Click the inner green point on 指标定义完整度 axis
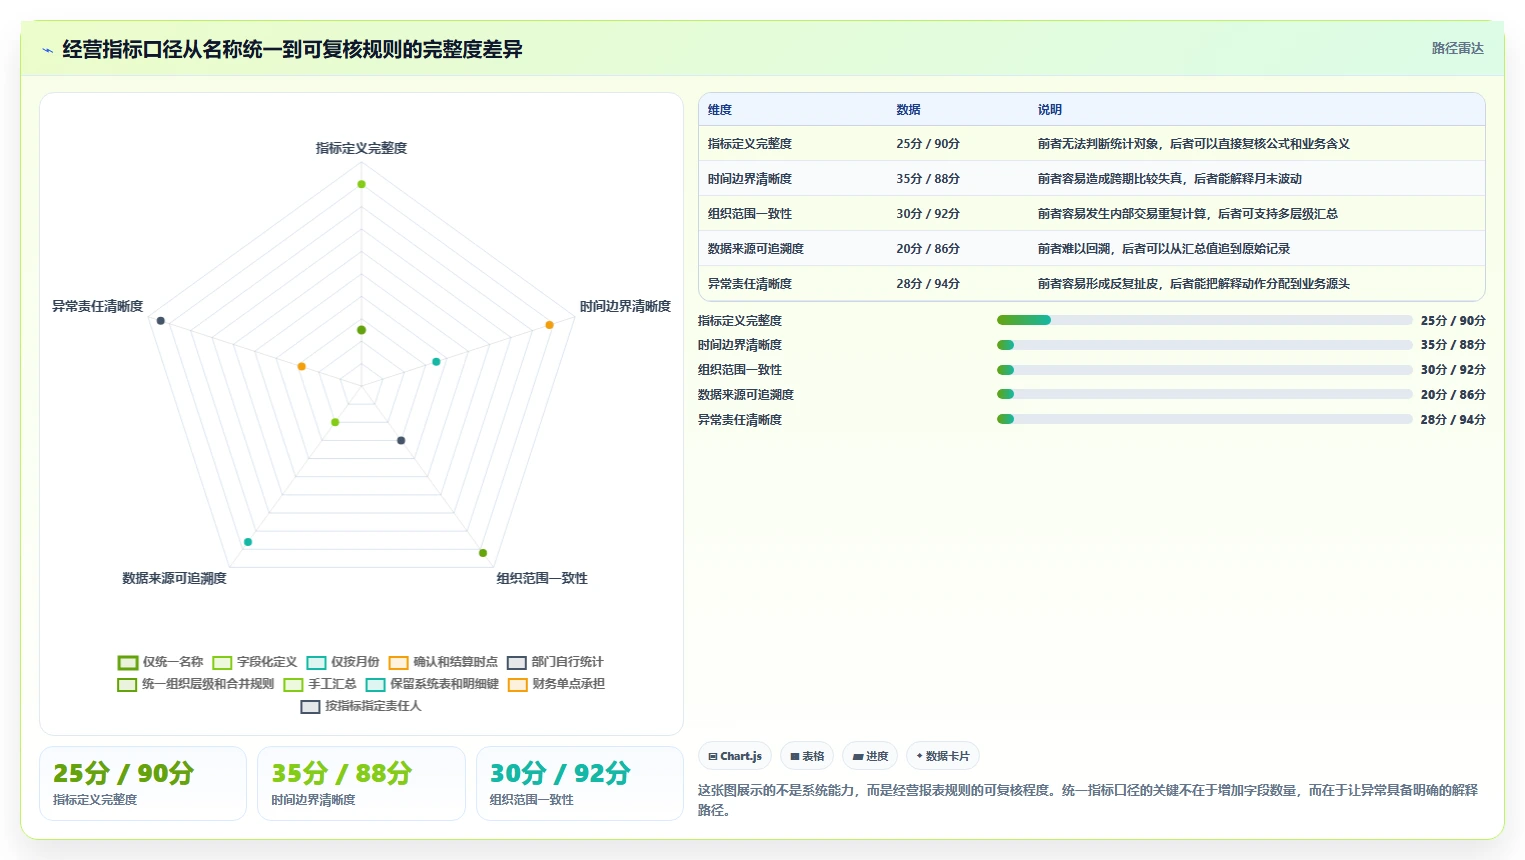 pyautogui.click(x=361, y=330)
